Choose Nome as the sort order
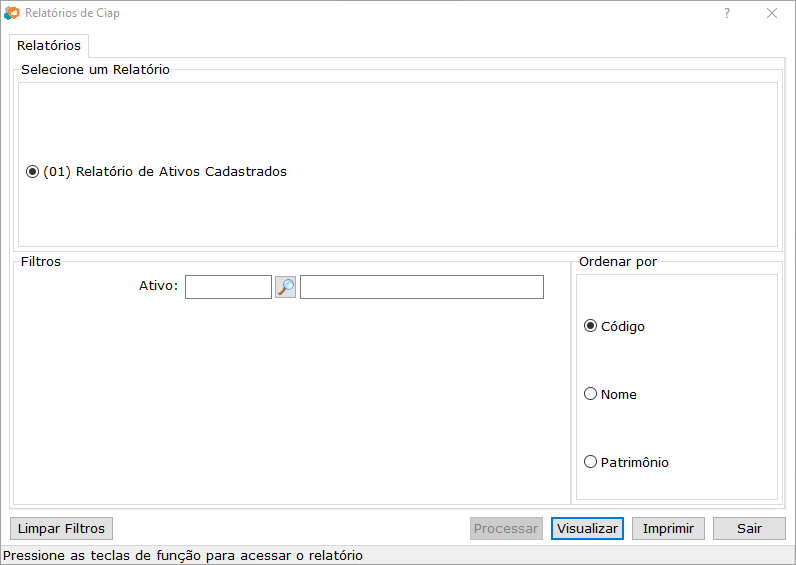This screenshot has height=565, width=796. [591, 394]
